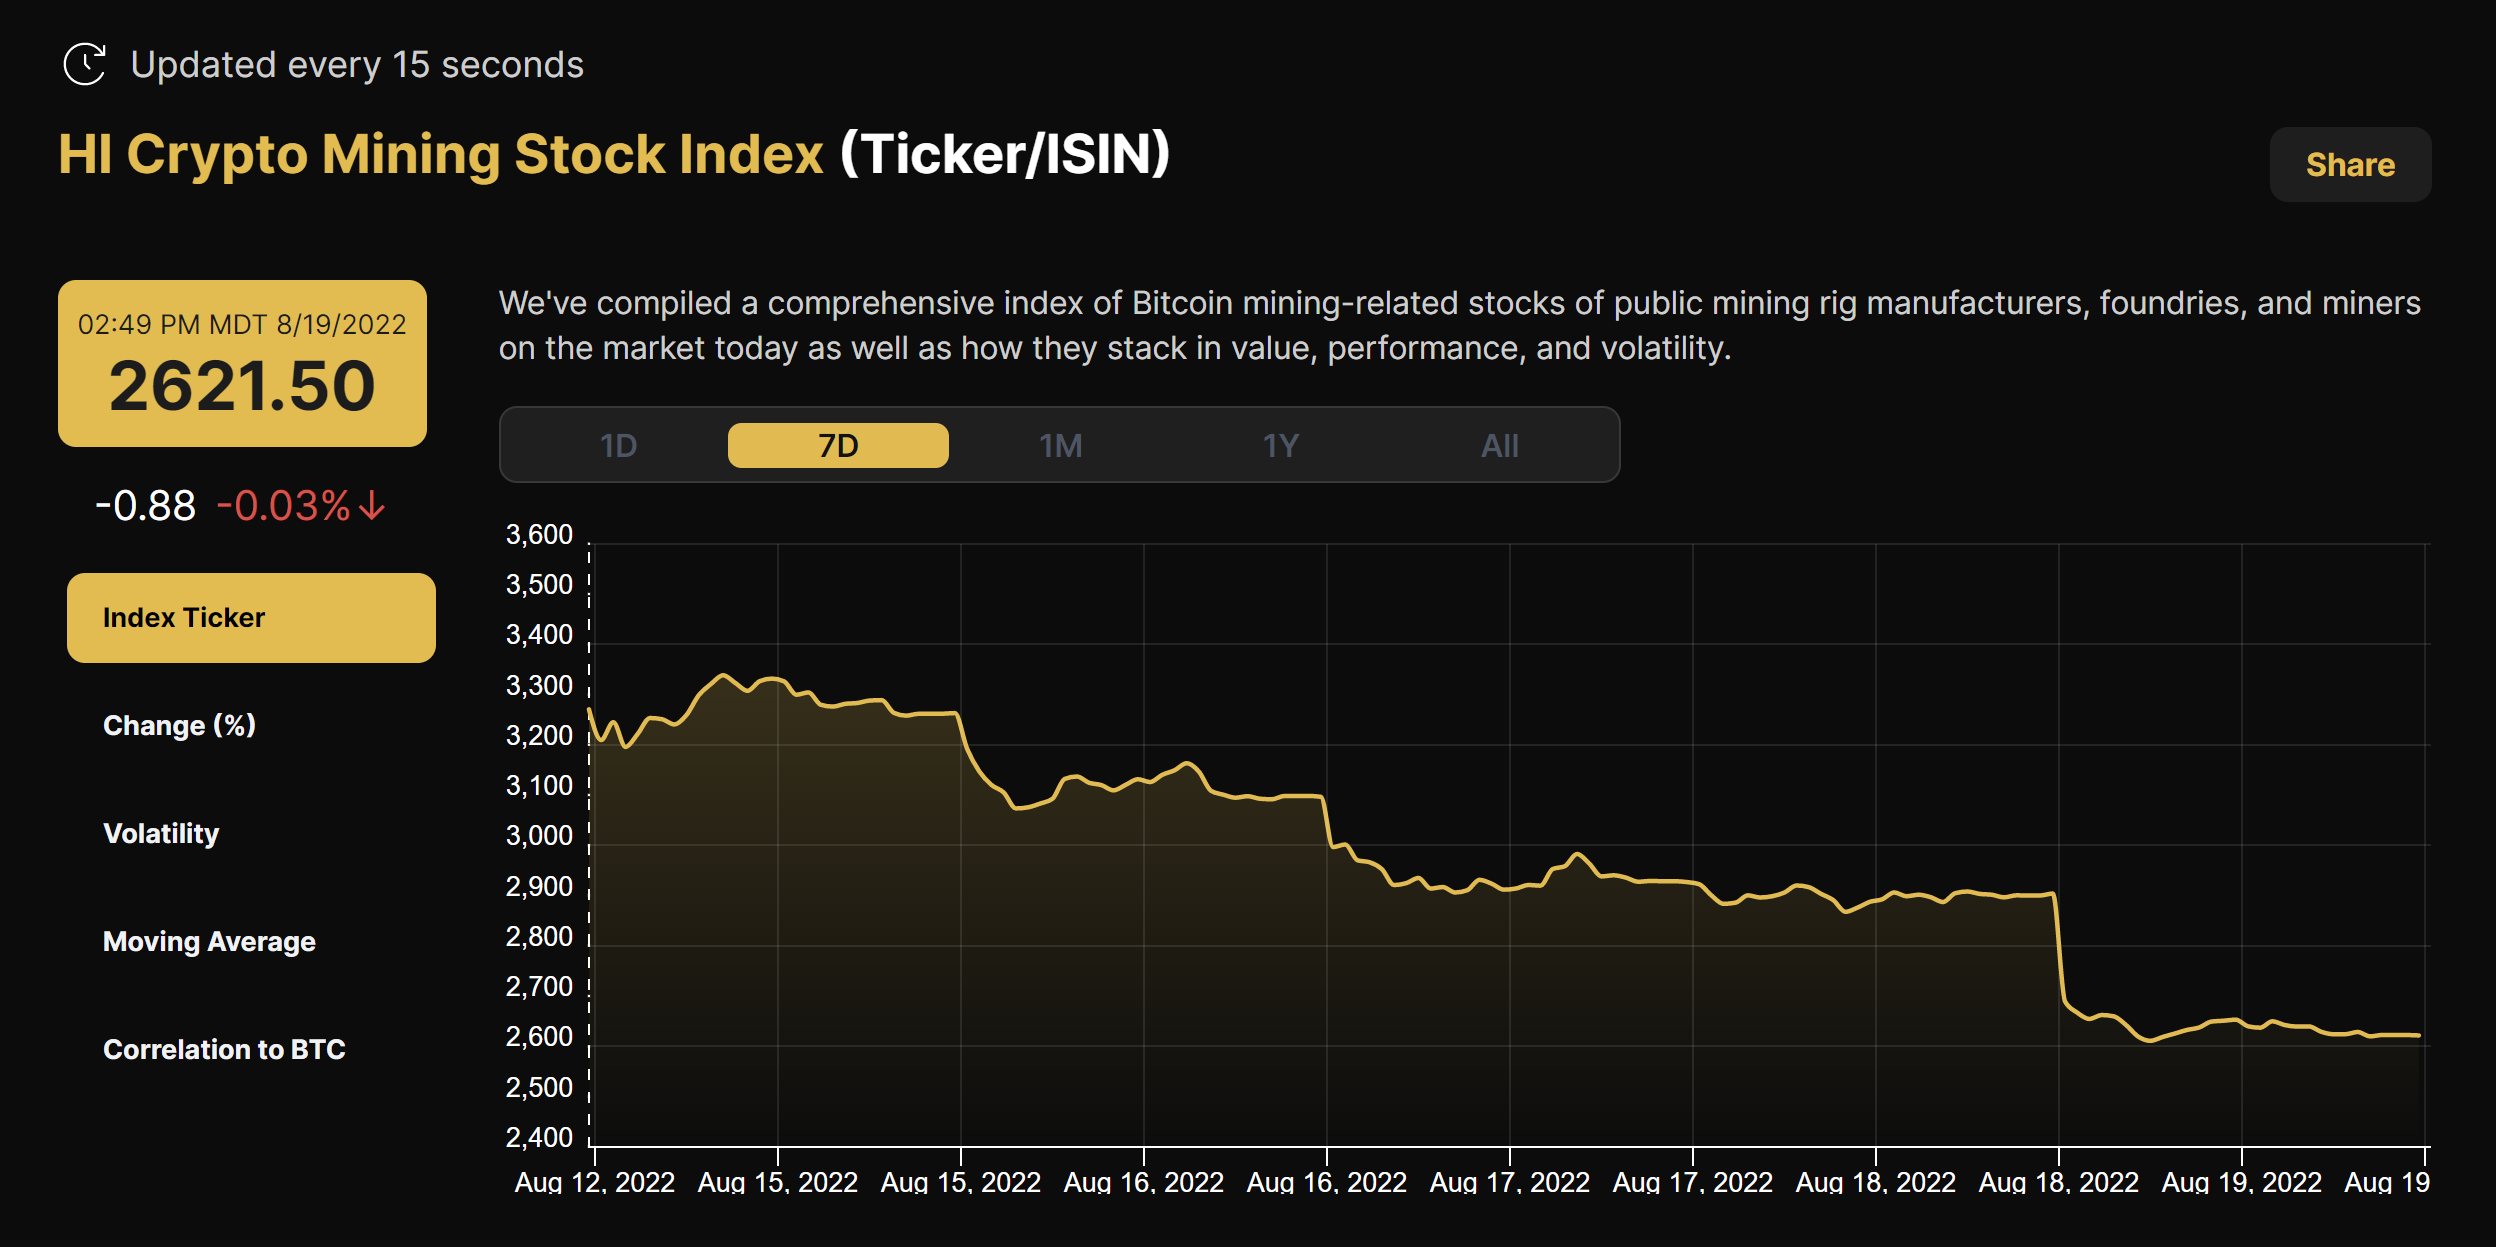
Task: Show the Moving Average metric
Action: (208, 941)
